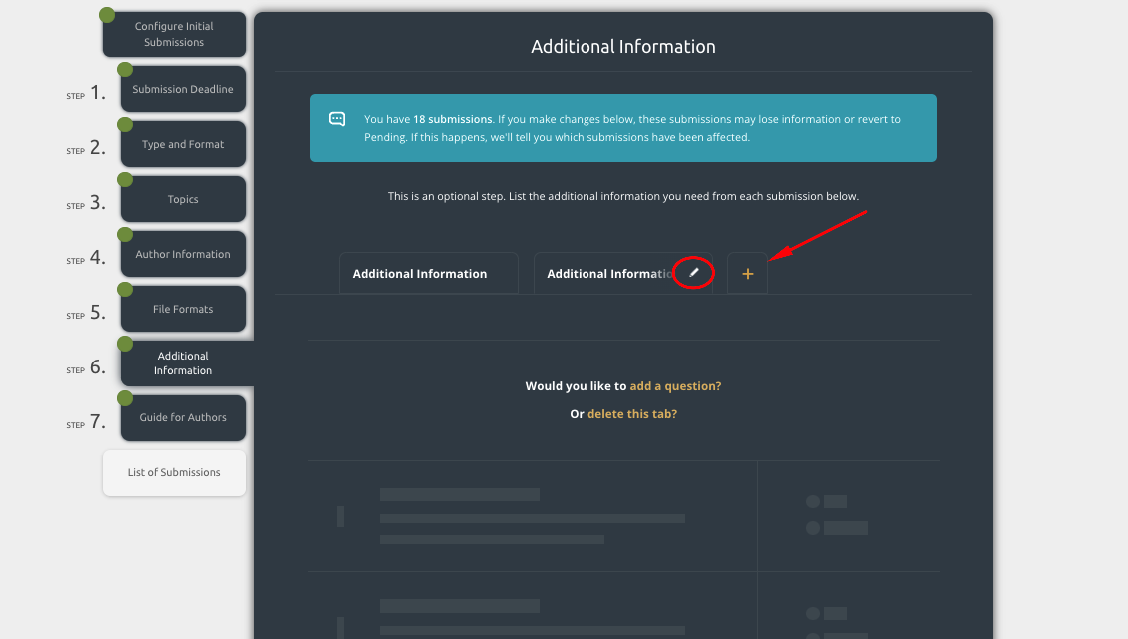Click the speech bubble icon in the notice banner
1128x639 pixels.
pos(337,119)
